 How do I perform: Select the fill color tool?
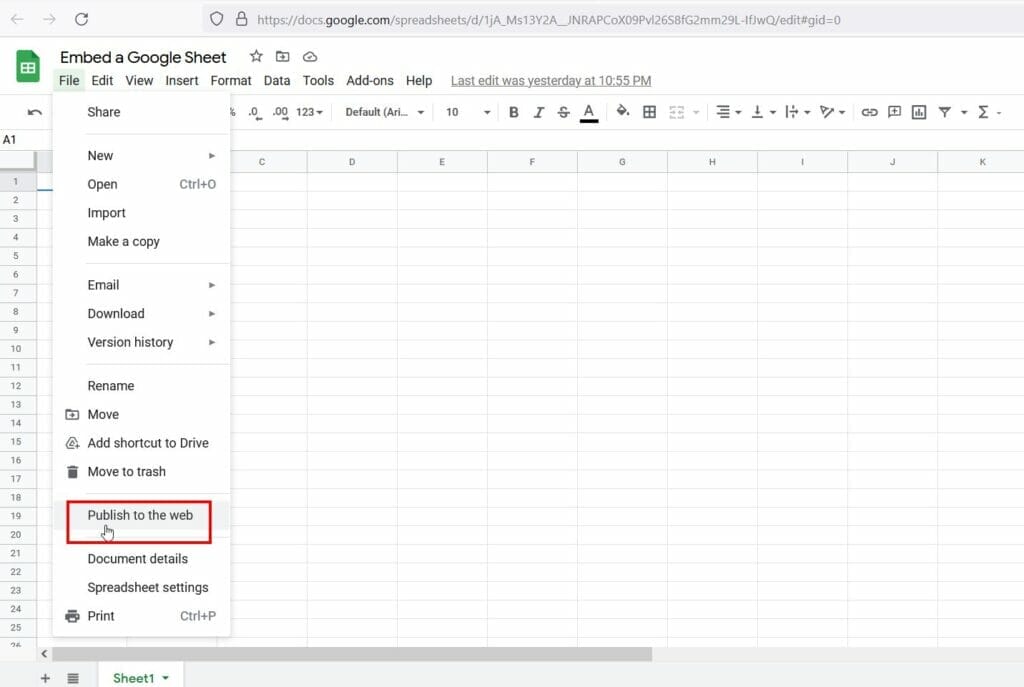click(x=623, y=112)
